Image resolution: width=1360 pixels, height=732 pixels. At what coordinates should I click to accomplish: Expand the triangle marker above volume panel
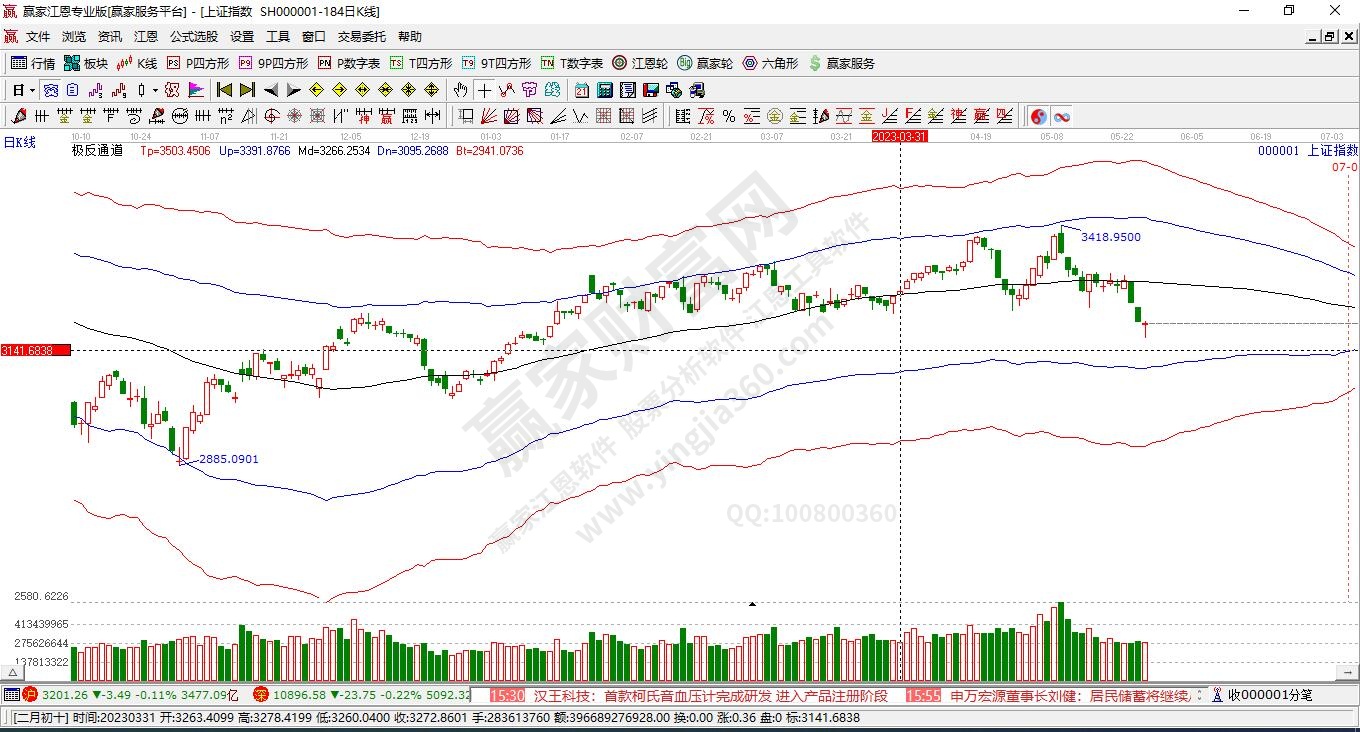(x=752, y=604)
